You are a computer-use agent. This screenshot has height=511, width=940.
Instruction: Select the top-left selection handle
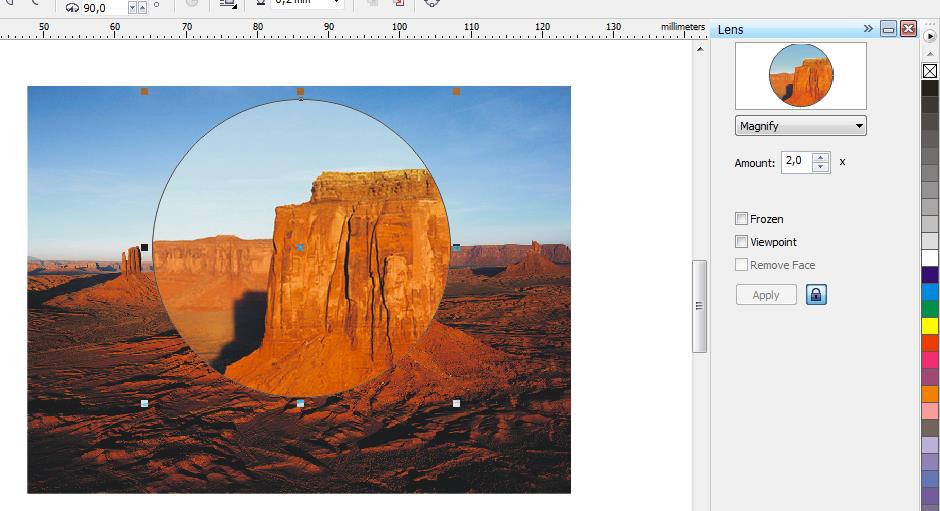coord(144,92)
